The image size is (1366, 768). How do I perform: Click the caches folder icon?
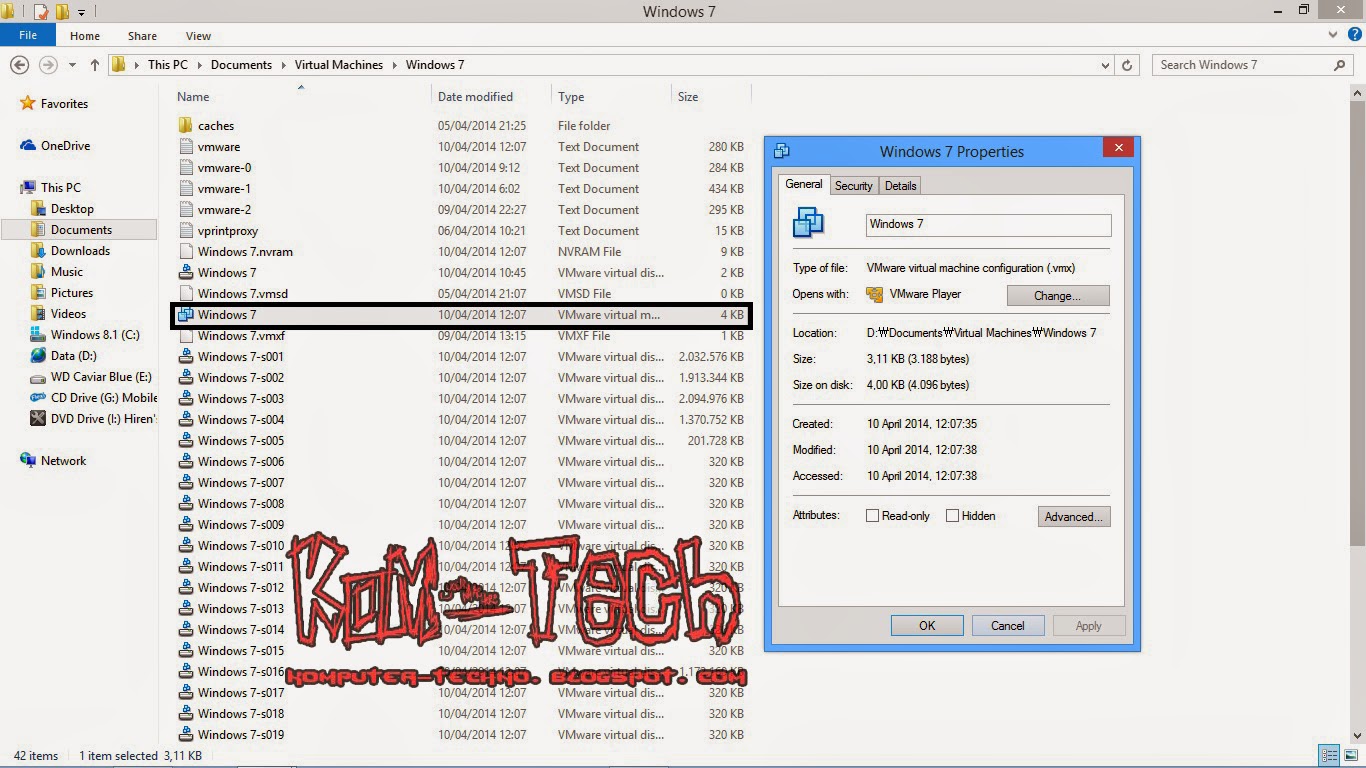tap(185, 126)
